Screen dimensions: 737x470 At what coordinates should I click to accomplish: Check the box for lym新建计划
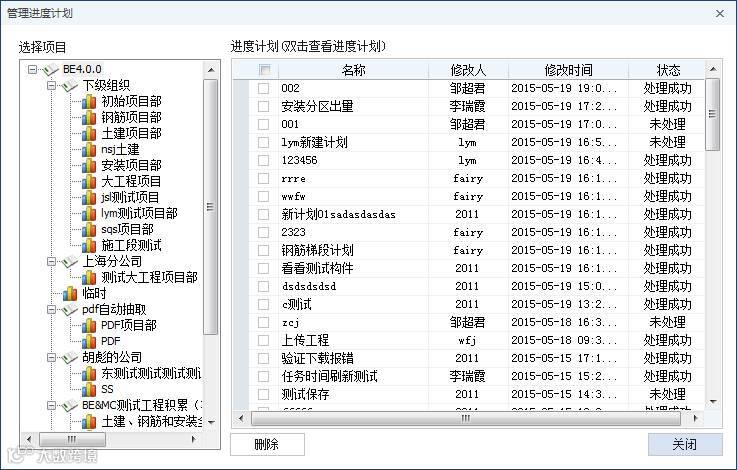(263, 142)
